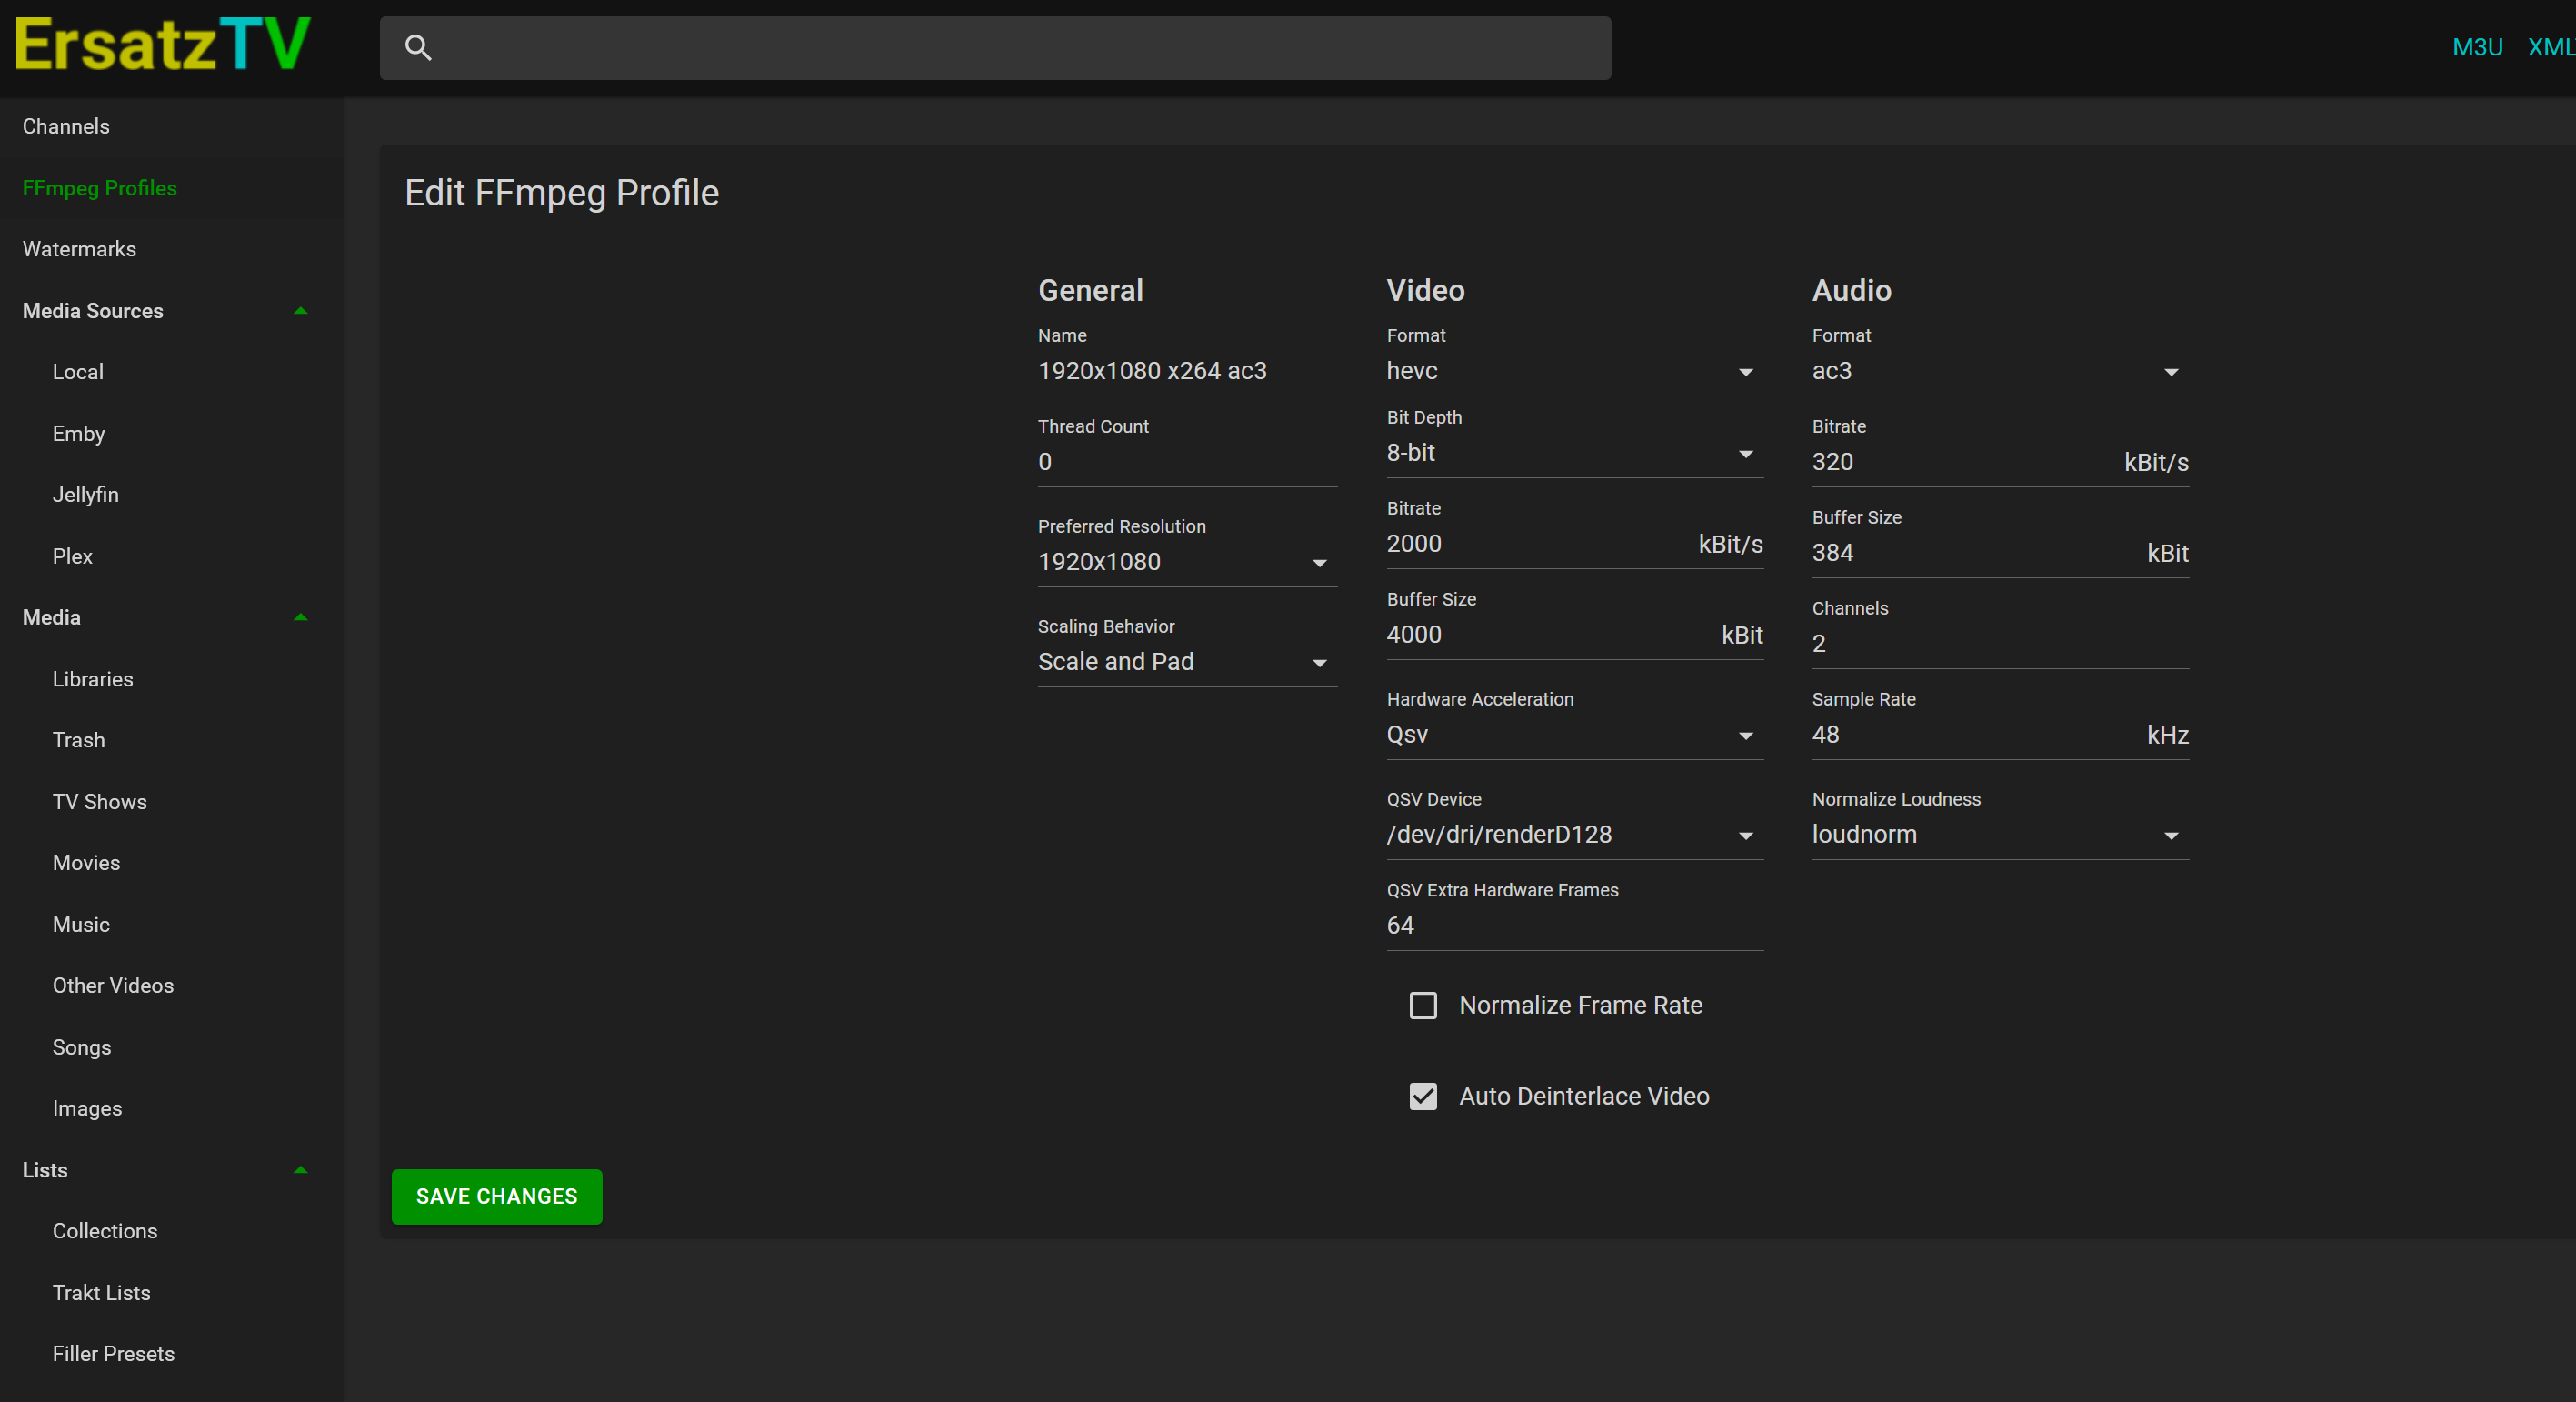The image size is (2576, 1402).
Task: Collapse the Lists section arrow
Action: point(300,1170)
